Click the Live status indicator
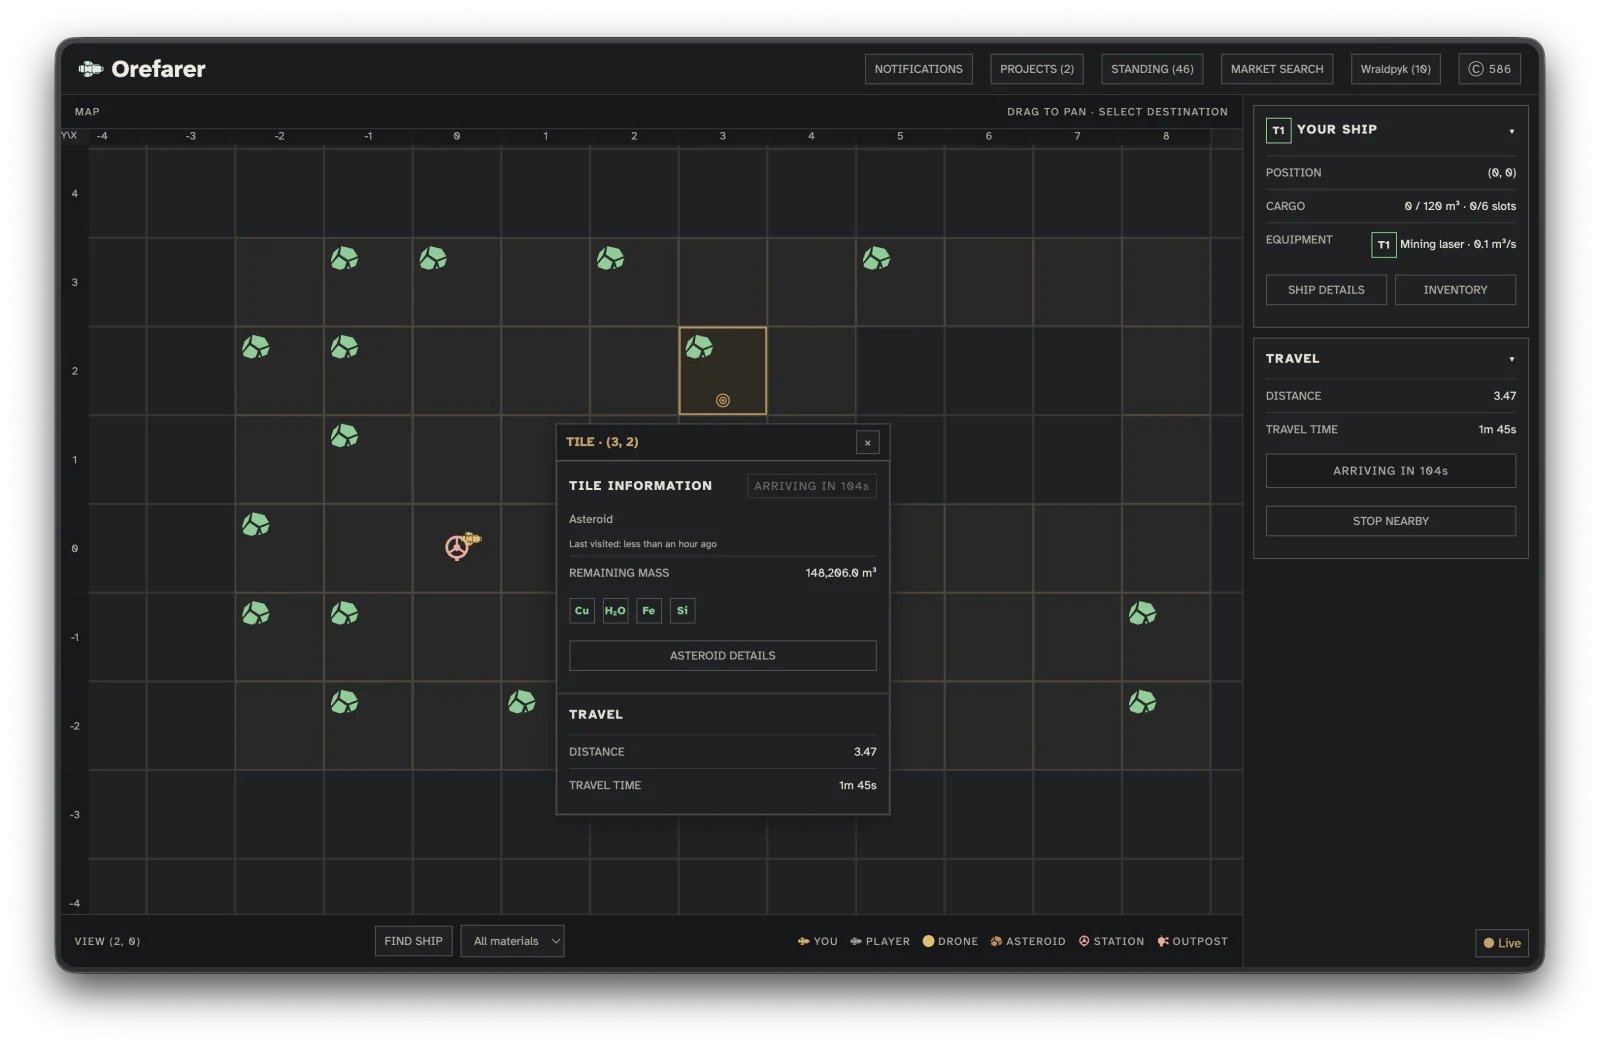 coord(1502,943)
